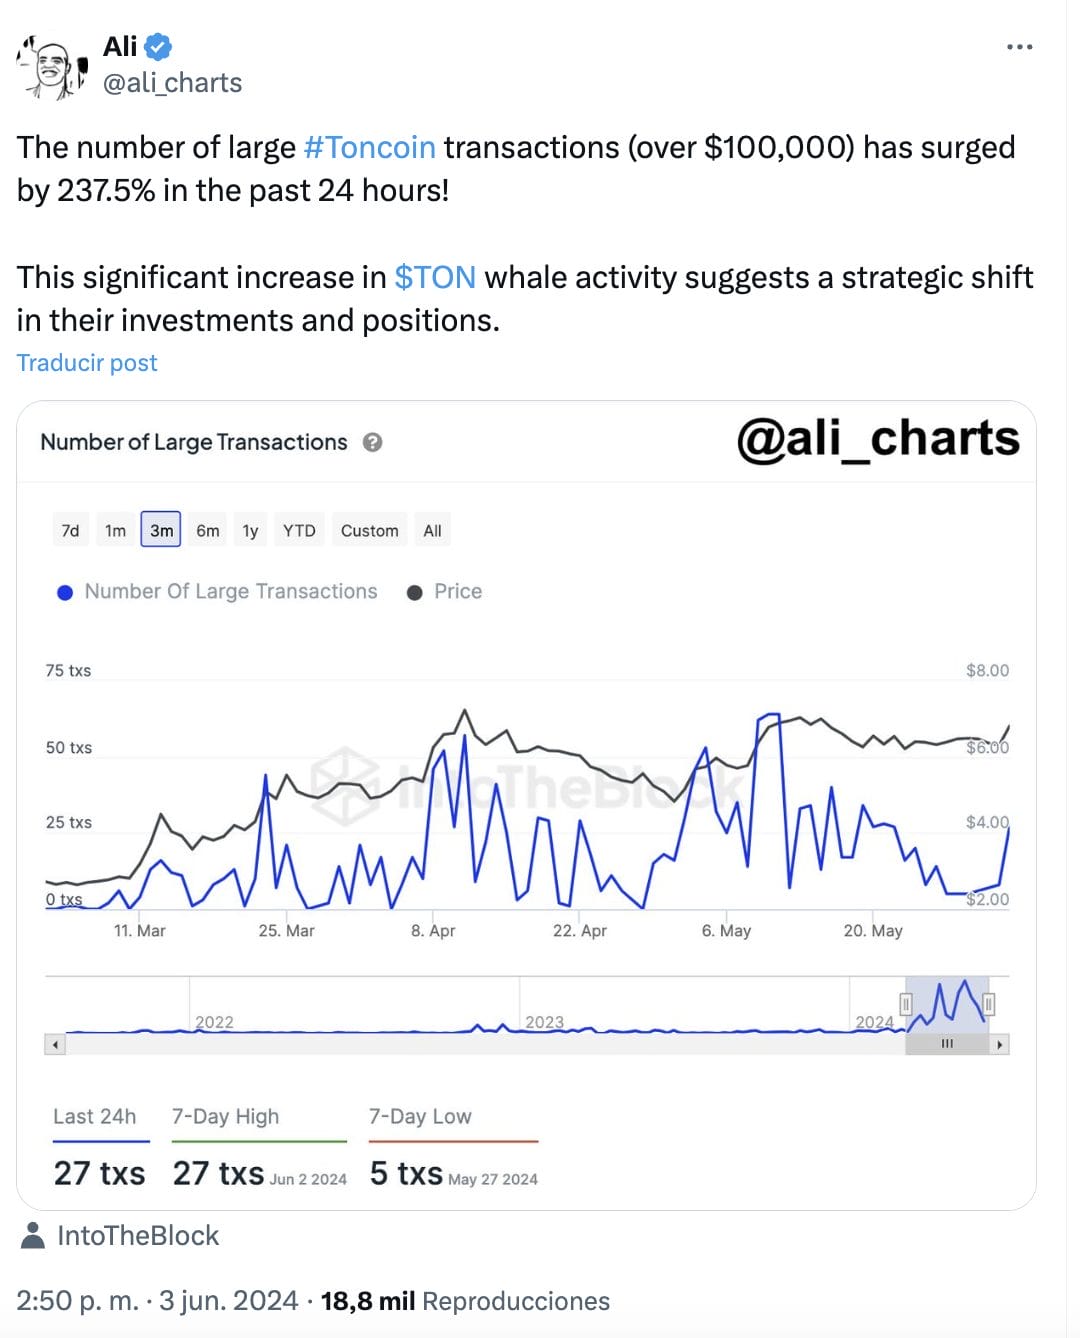Viewport: 1080px width, 1338px height.
Task: Click the $TON cashtag link
Action: [x=435, y=277]
